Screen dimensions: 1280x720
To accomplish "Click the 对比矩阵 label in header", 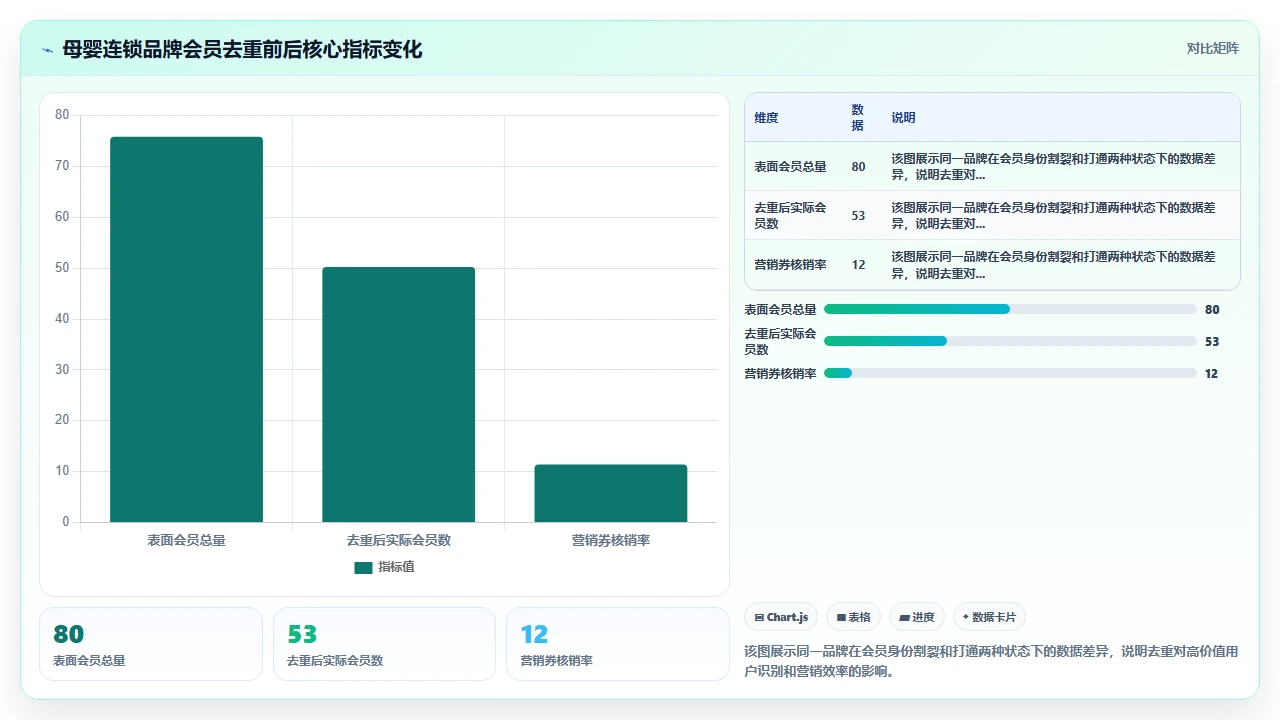I will pyautogui.click(x=1212, y=49).
